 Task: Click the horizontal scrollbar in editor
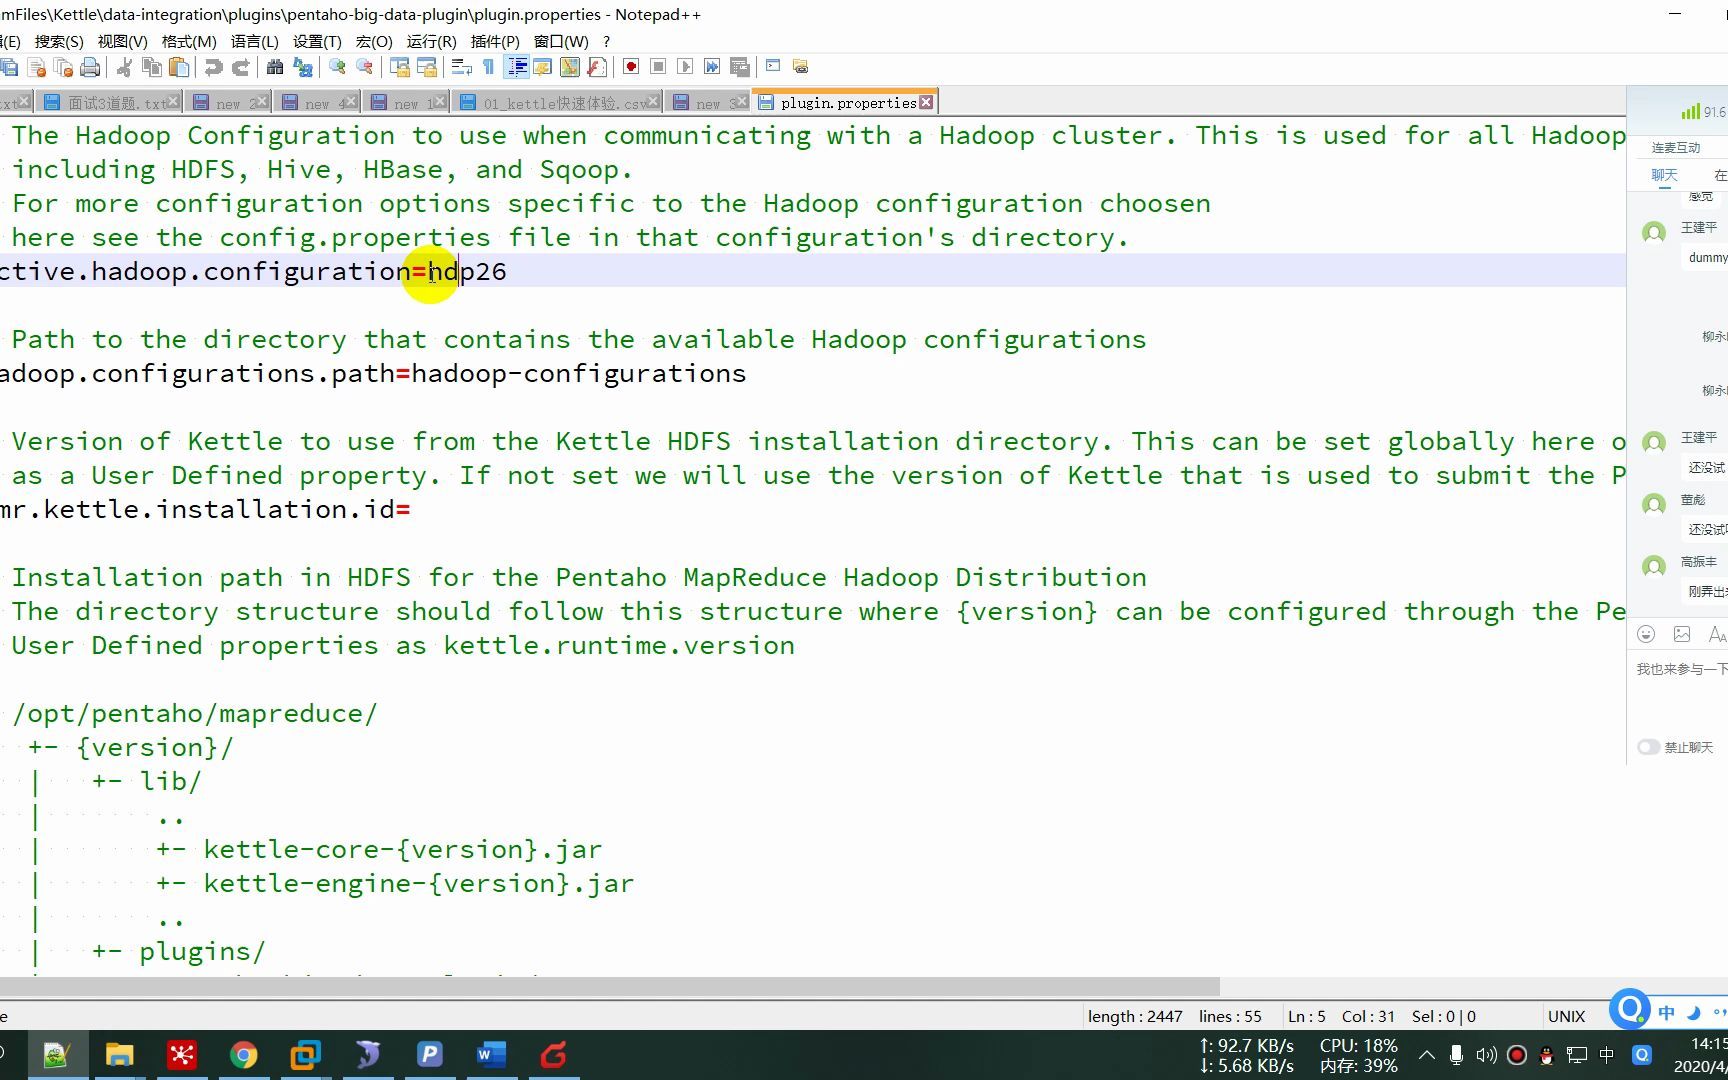[610, 986]
